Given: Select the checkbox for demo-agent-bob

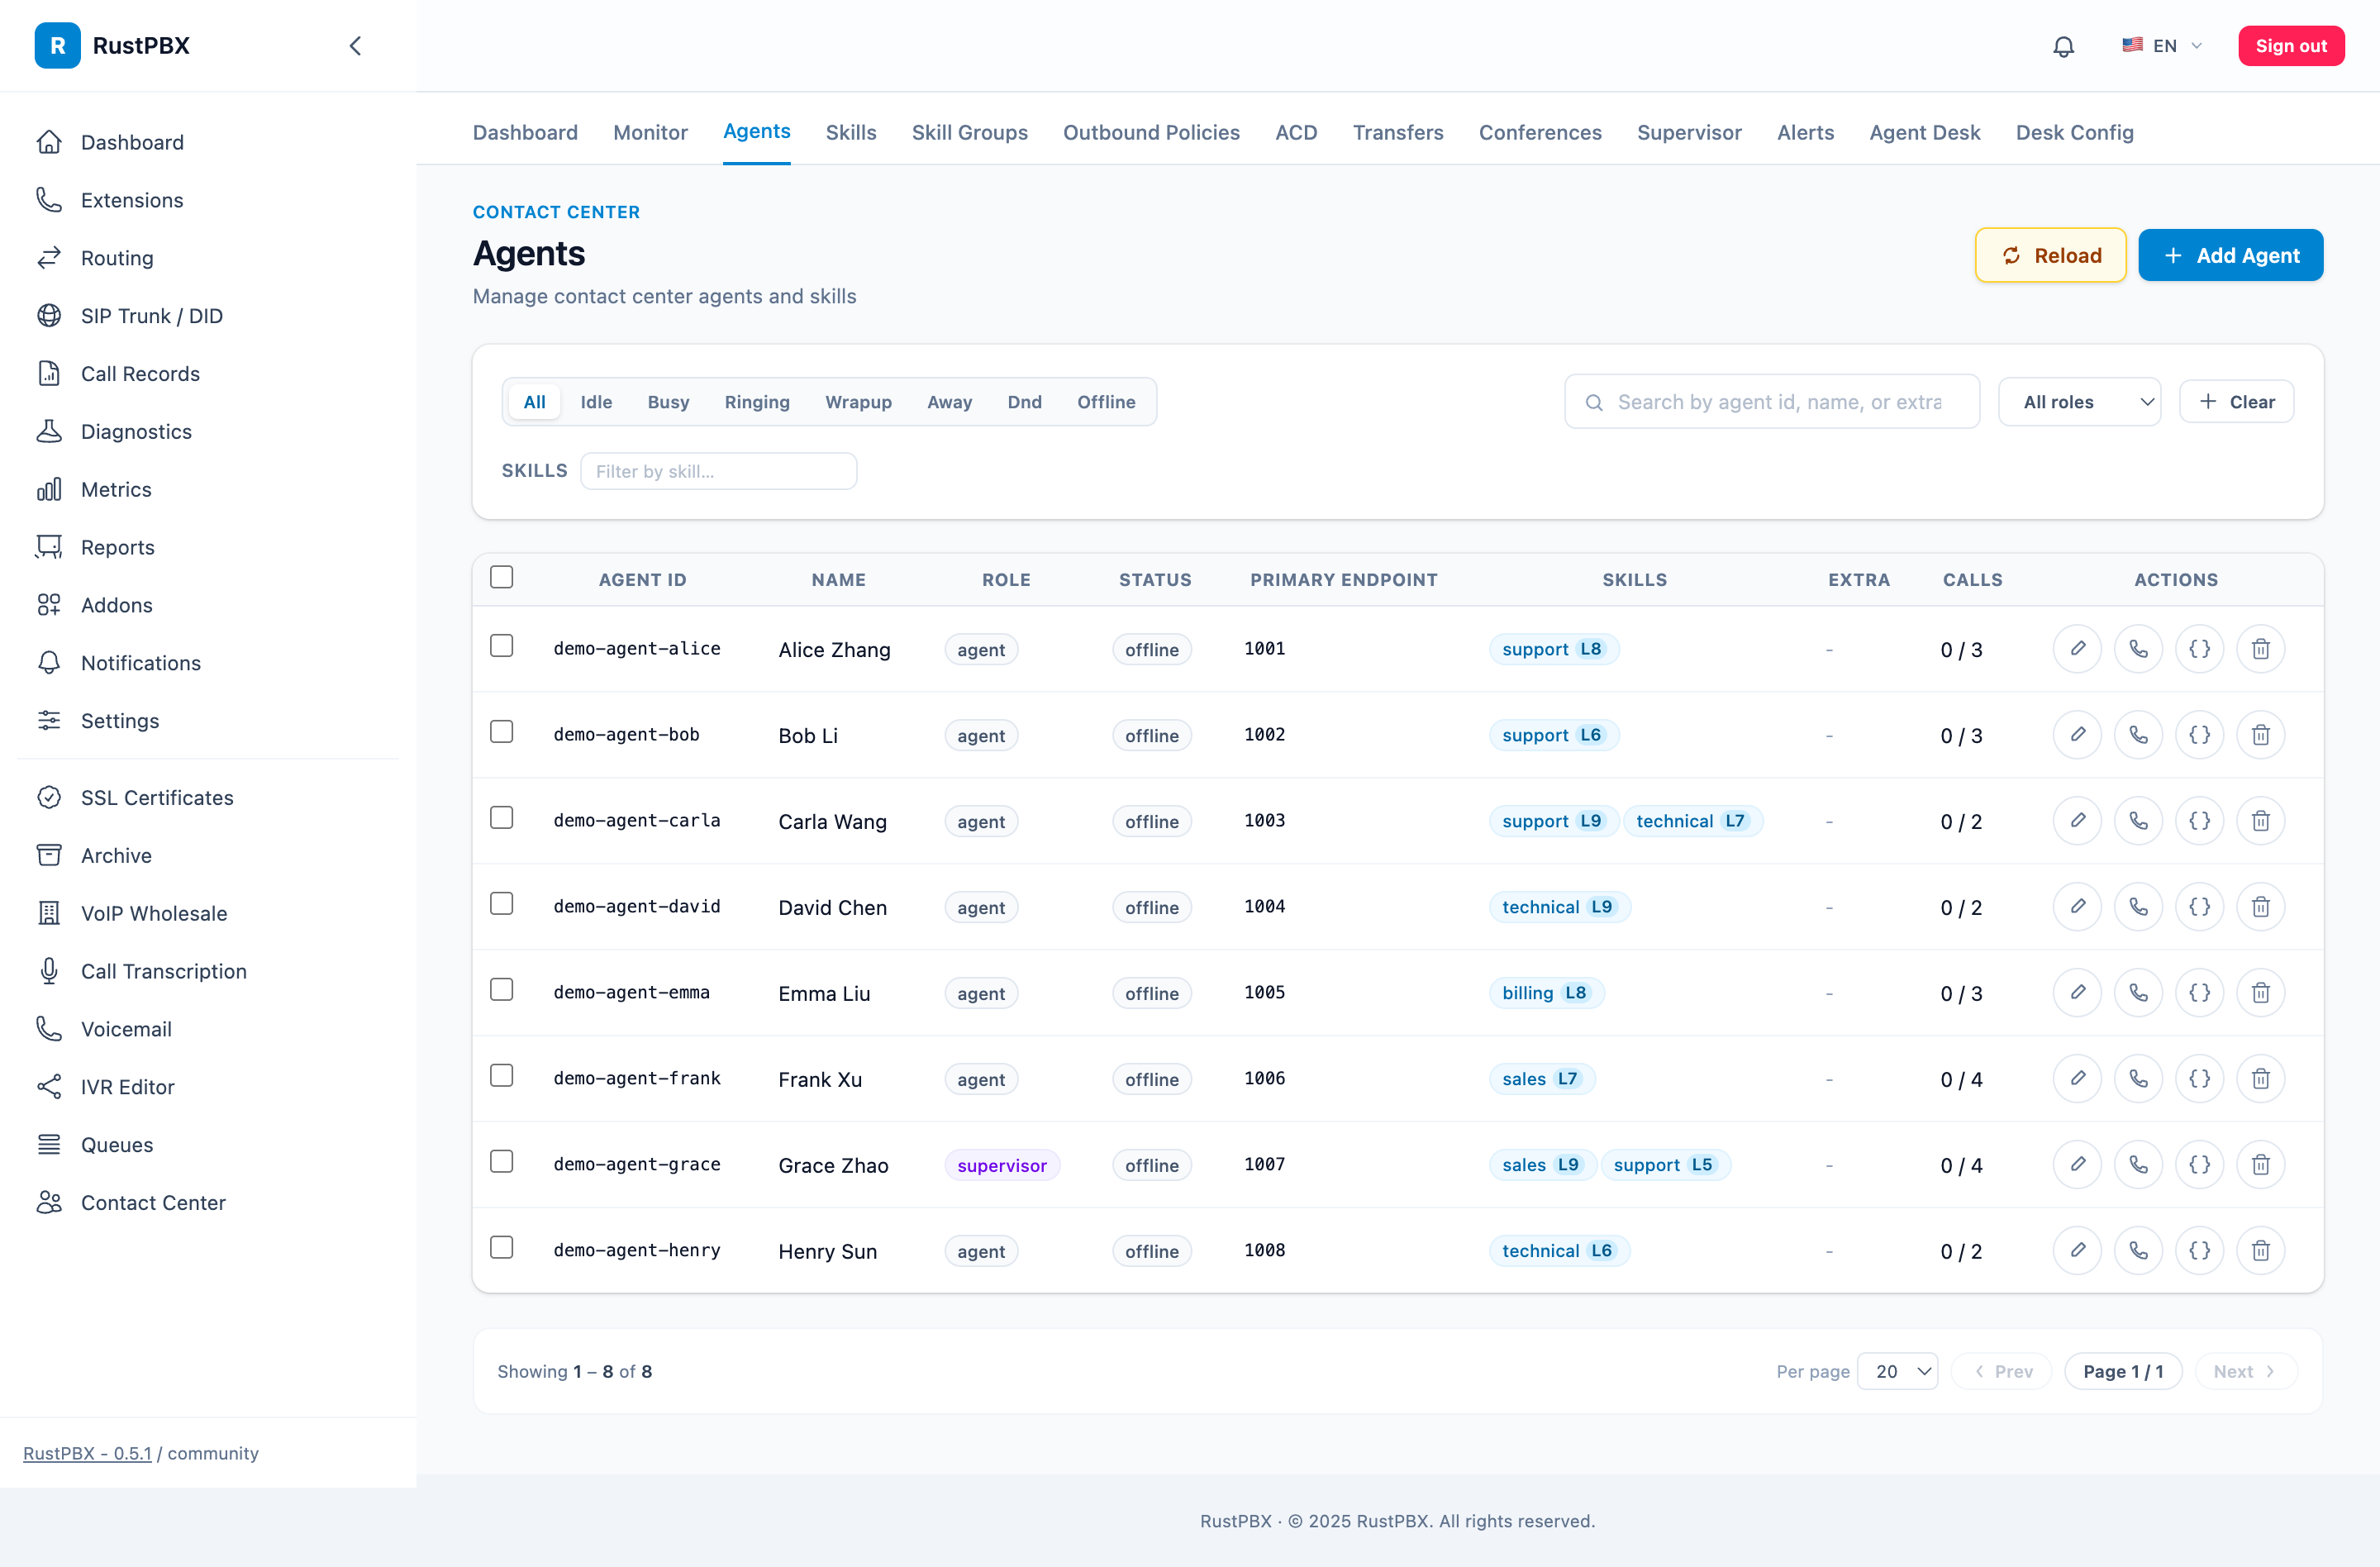Looking at the screenshot, I should point(502,732).
